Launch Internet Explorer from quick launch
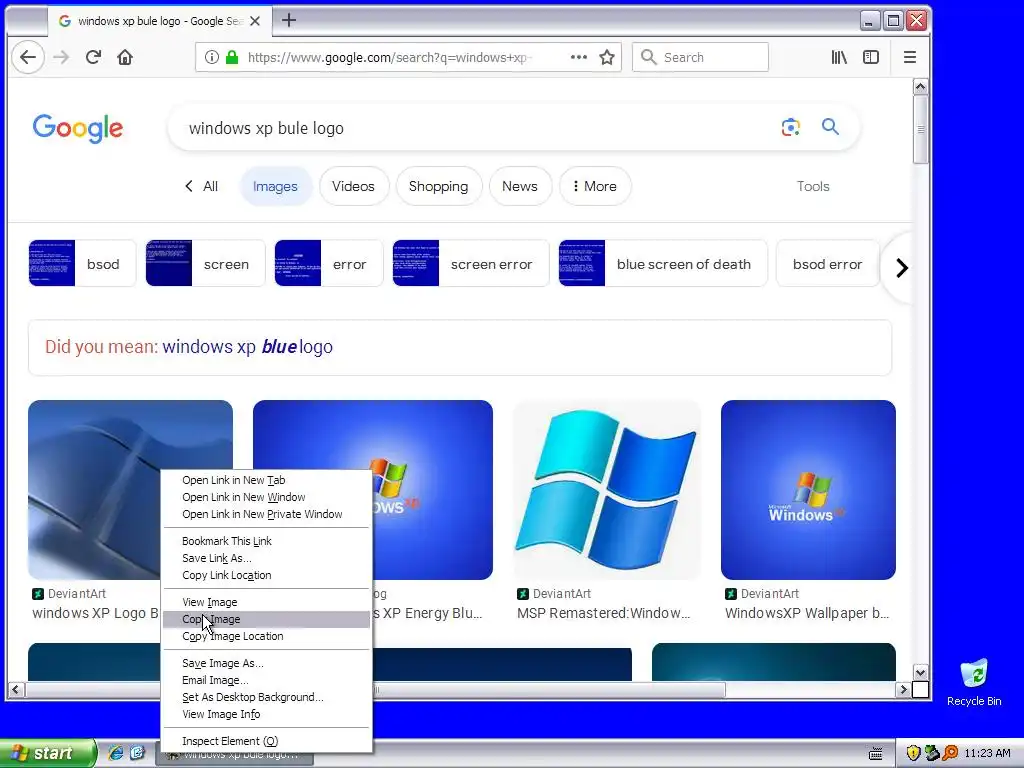The height and width of the screenshot is (768, 1024). point(116,753)
